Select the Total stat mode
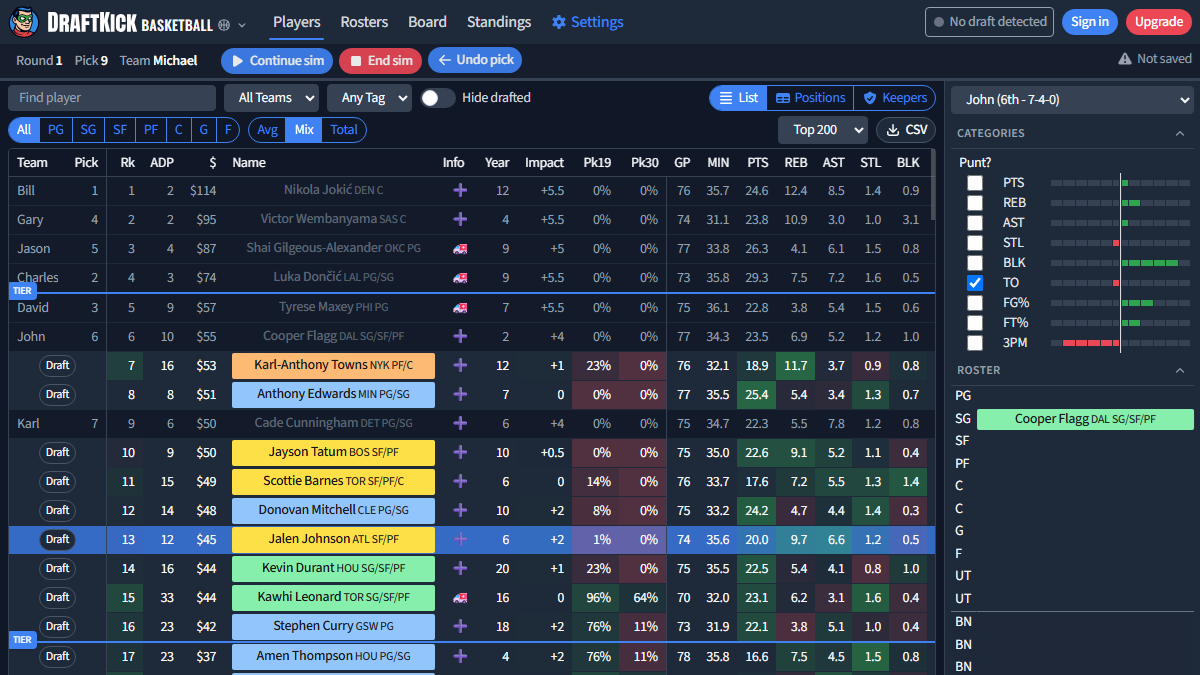Viewport: 1200px width, 675px height. coord(344,130)
